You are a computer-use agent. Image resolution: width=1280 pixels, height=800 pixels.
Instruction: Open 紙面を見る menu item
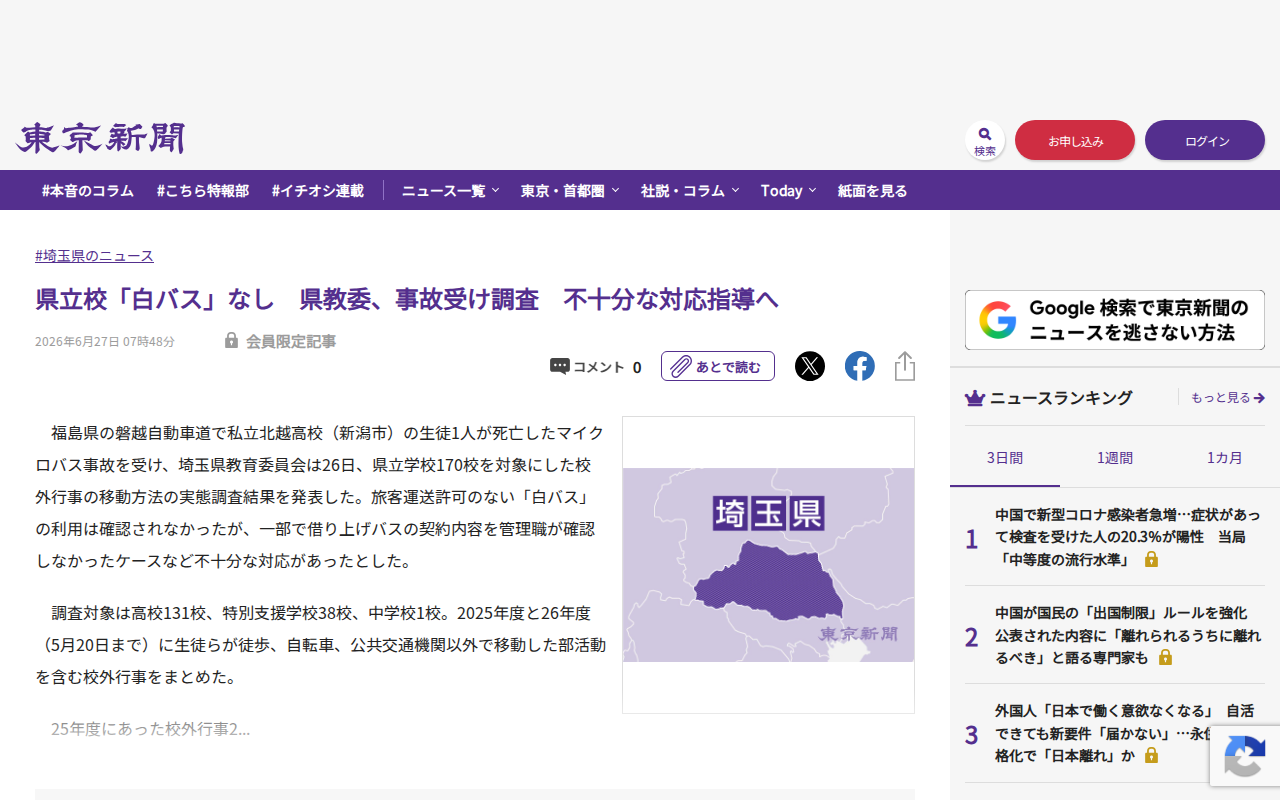873,190
